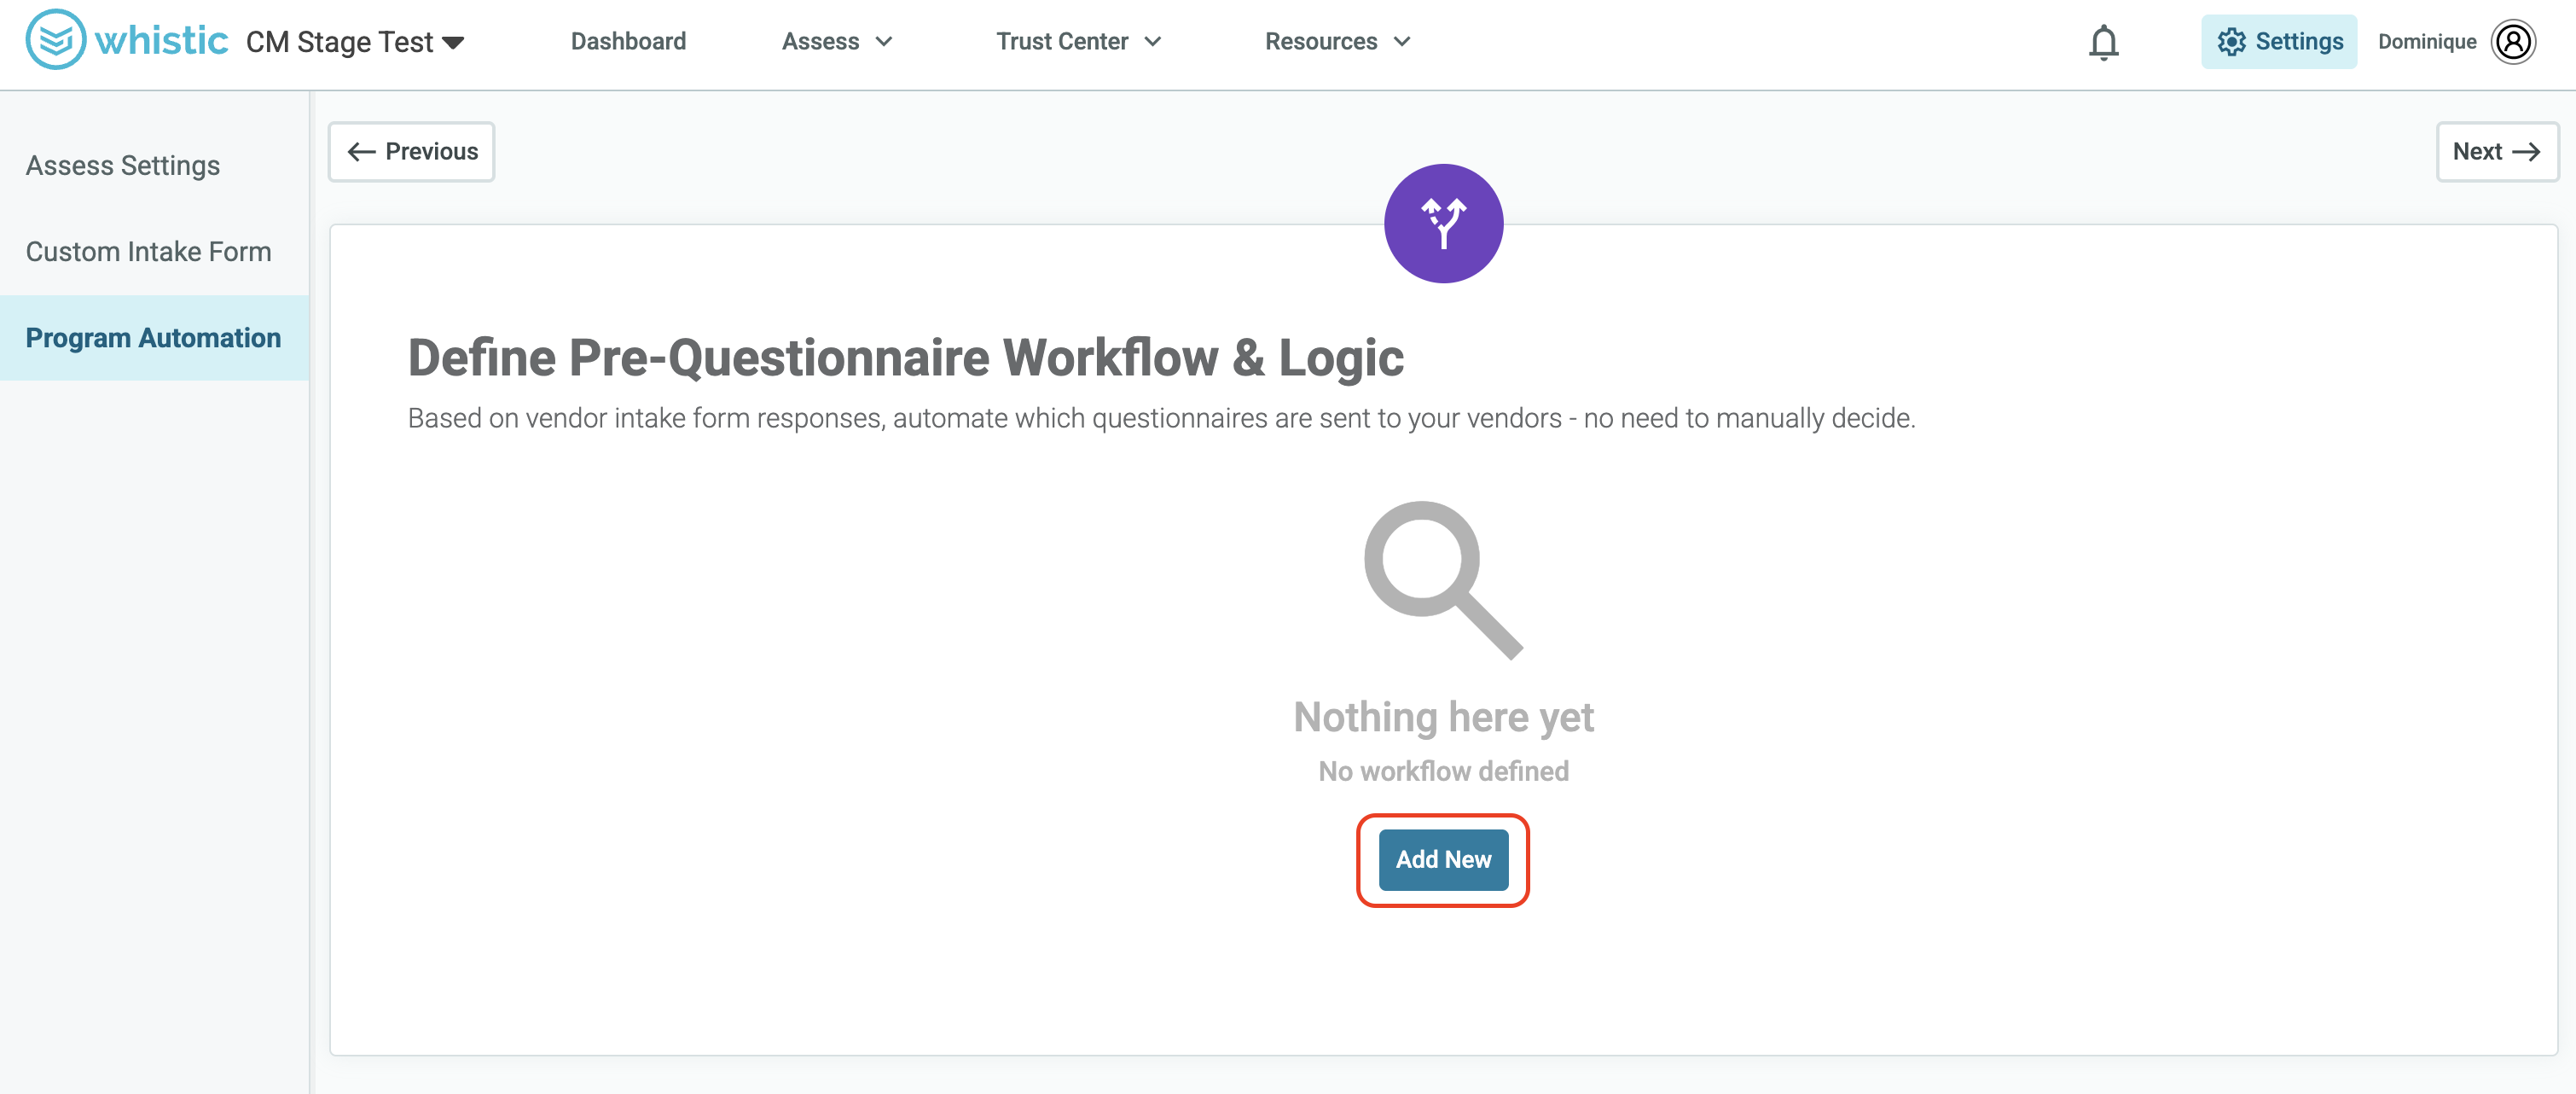Click Add New to create a workflow
This screenshot has height=1094, width=2576.
[x=1443, y=859]
